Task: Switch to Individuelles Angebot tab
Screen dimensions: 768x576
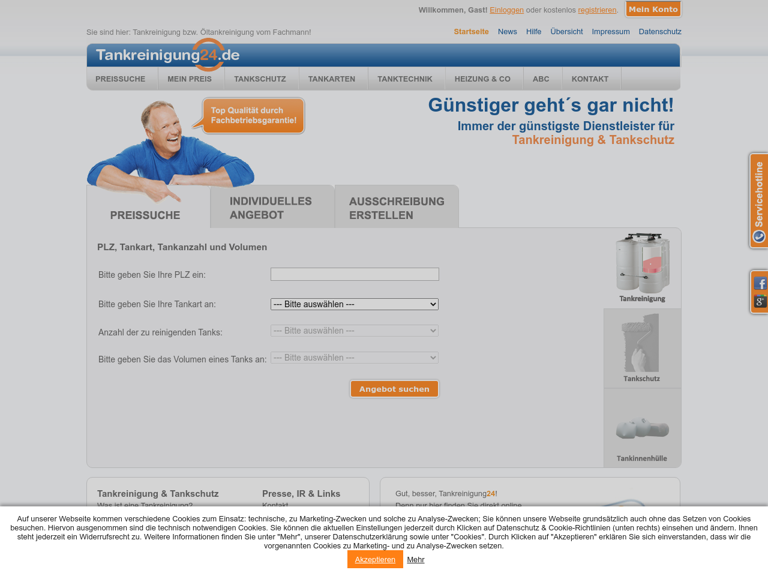Action: point(271,208)
